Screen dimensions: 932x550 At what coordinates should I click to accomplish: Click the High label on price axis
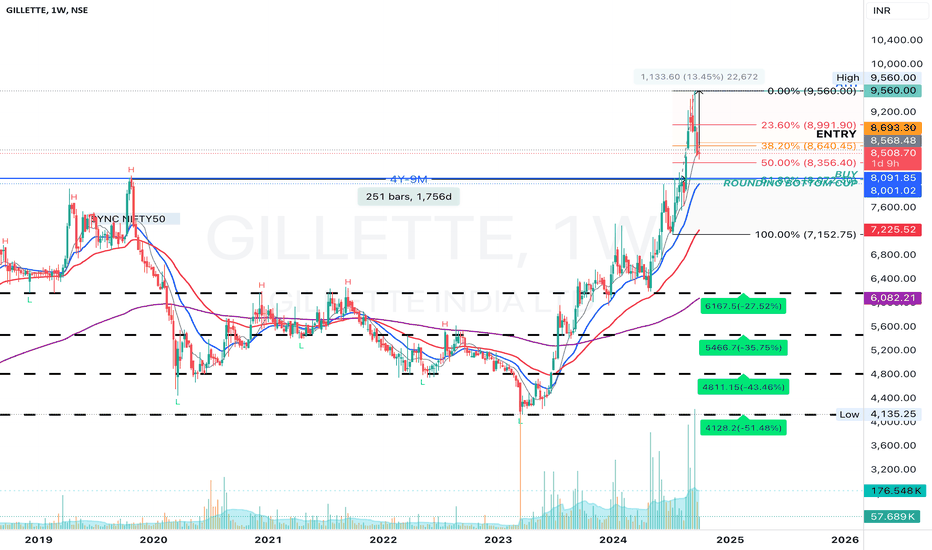(848, 77)
